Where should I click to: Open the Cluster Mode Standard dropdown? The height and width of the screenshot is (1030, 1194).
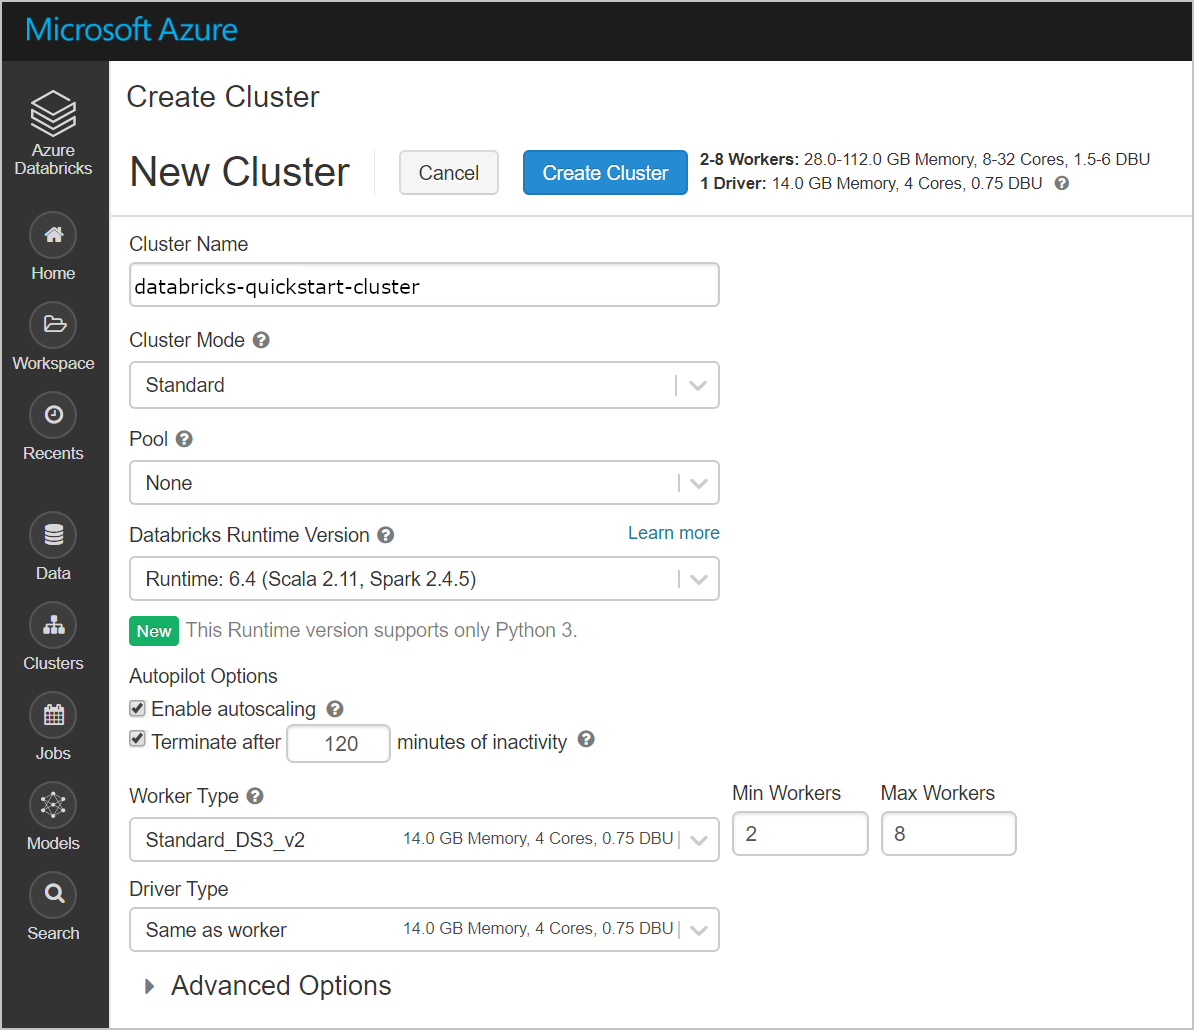click(x=424, y=385)
